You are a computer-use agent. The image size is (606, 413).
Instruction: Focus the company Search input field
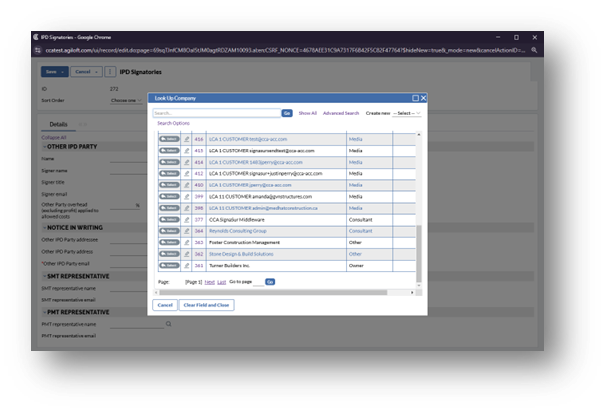point(216,113)
